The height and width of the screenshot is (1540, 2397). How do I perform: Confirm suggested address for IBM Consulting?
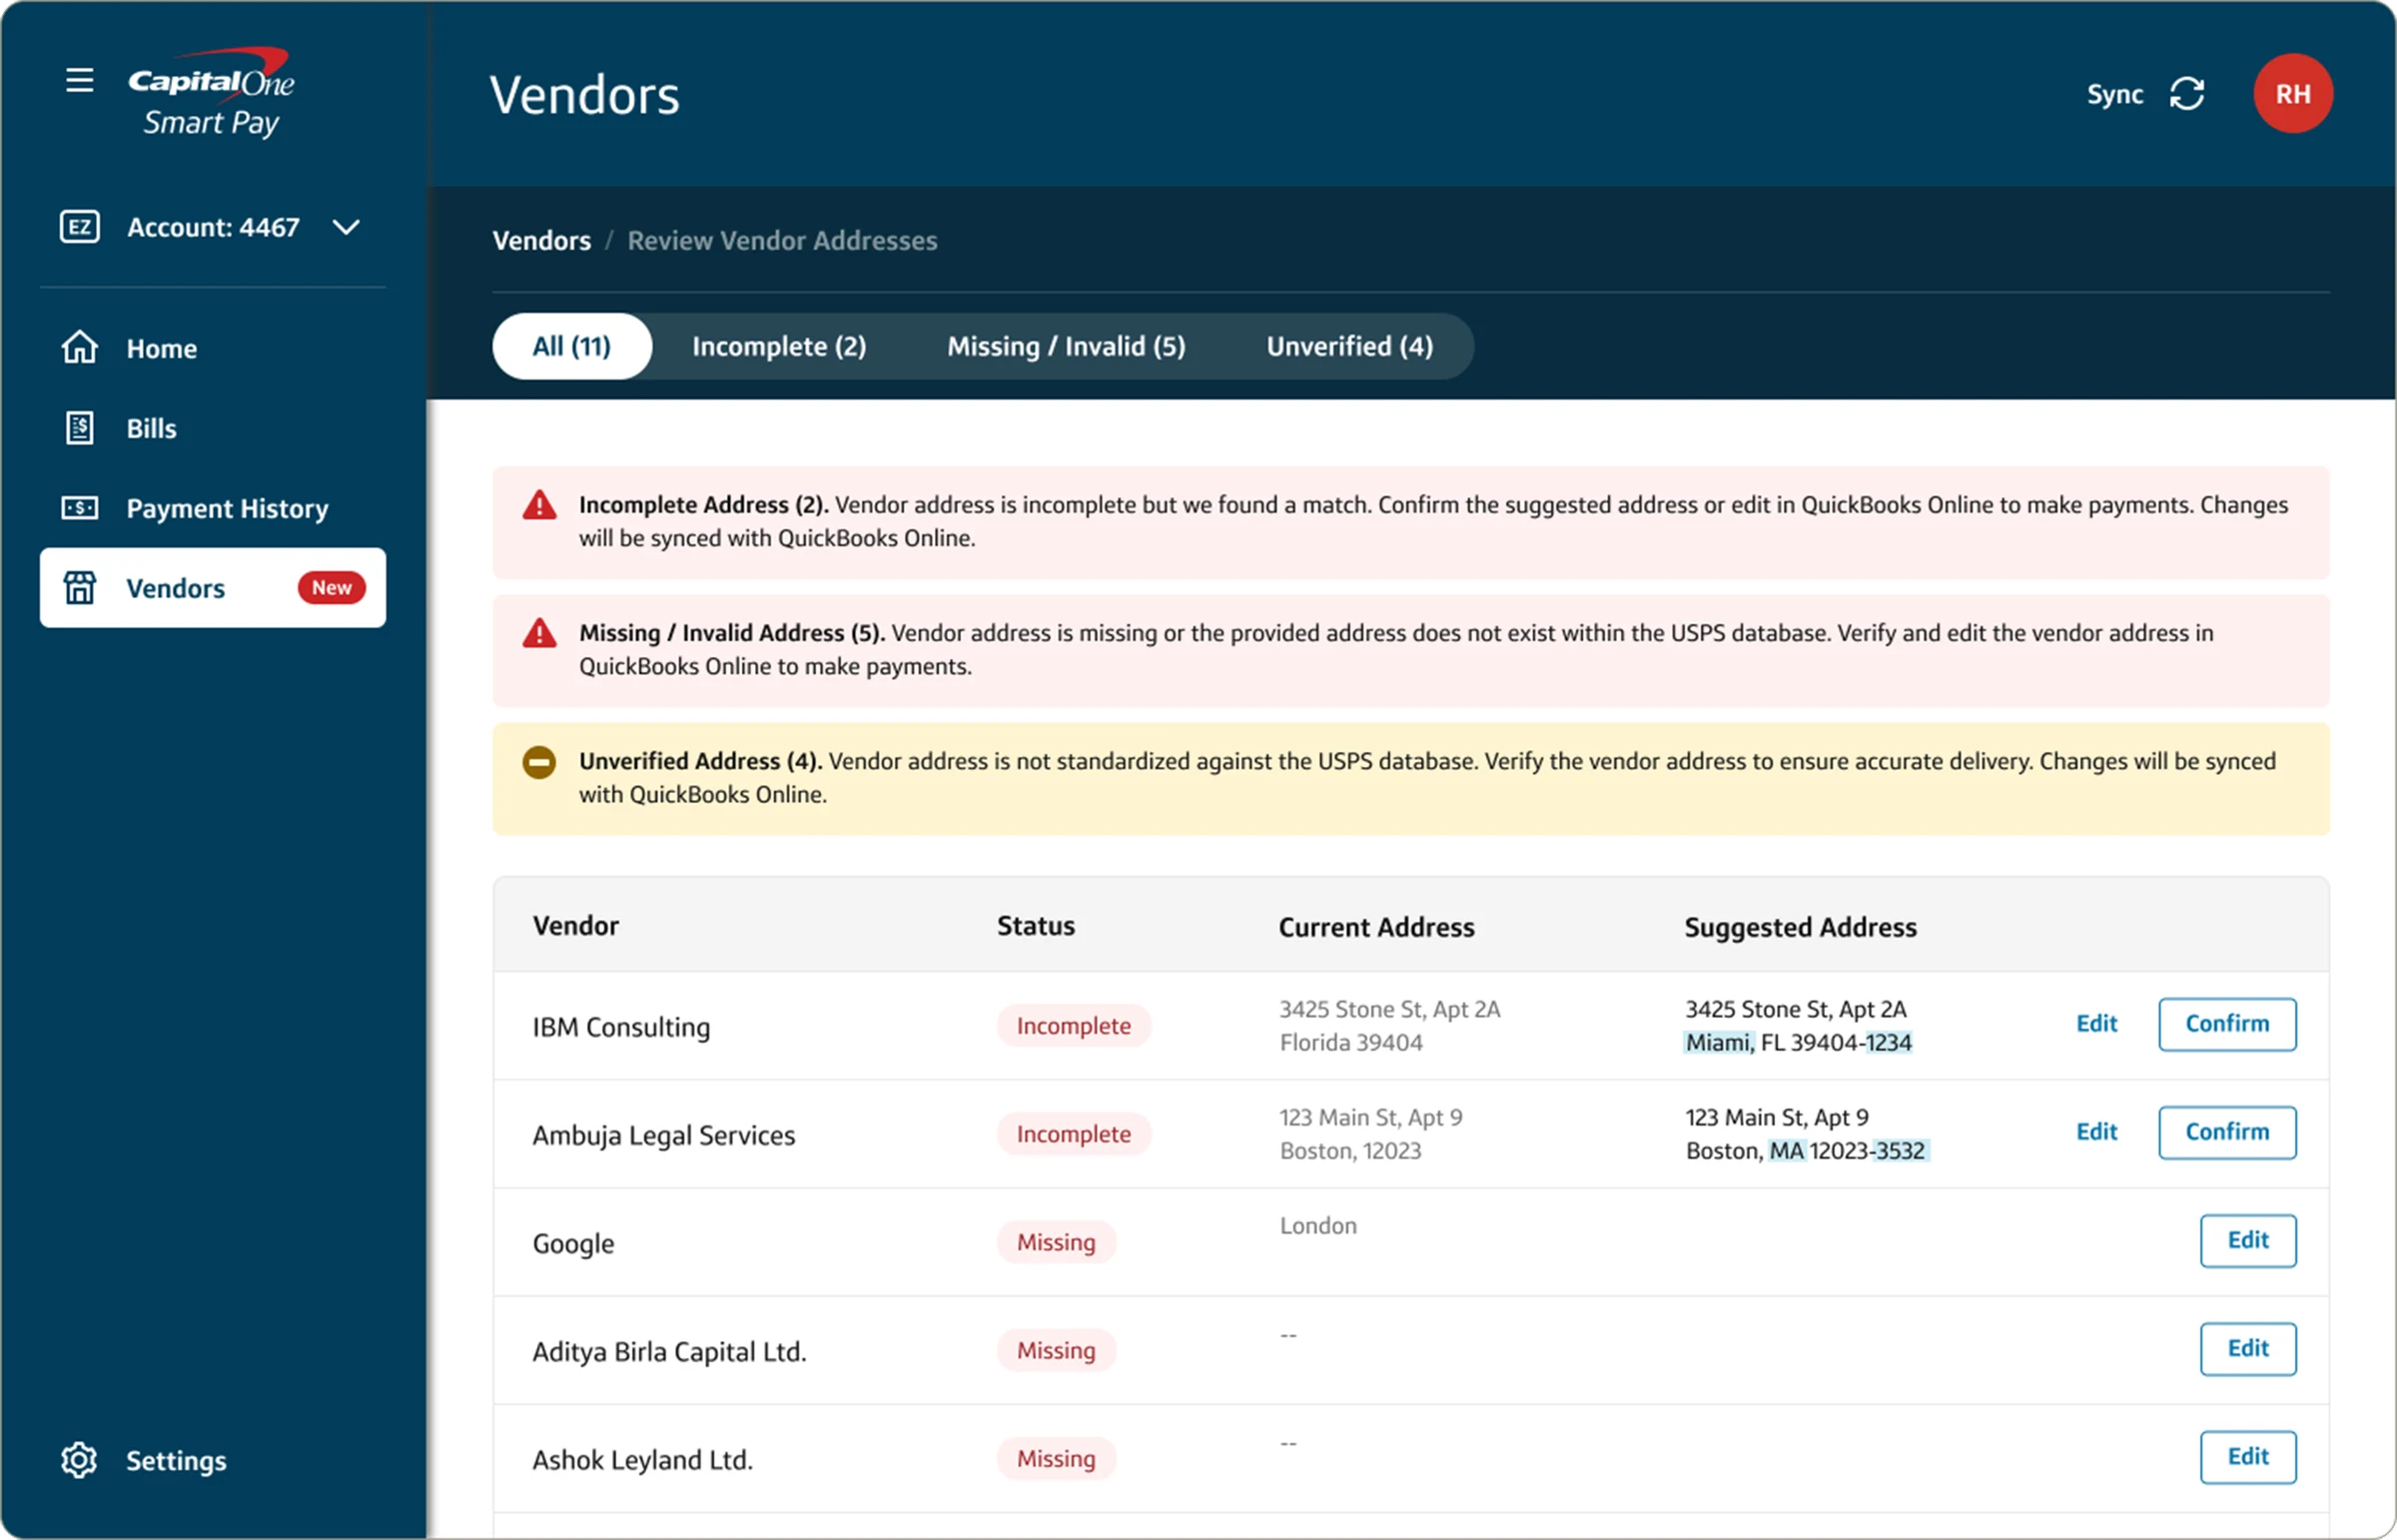pos(2227,1024)
